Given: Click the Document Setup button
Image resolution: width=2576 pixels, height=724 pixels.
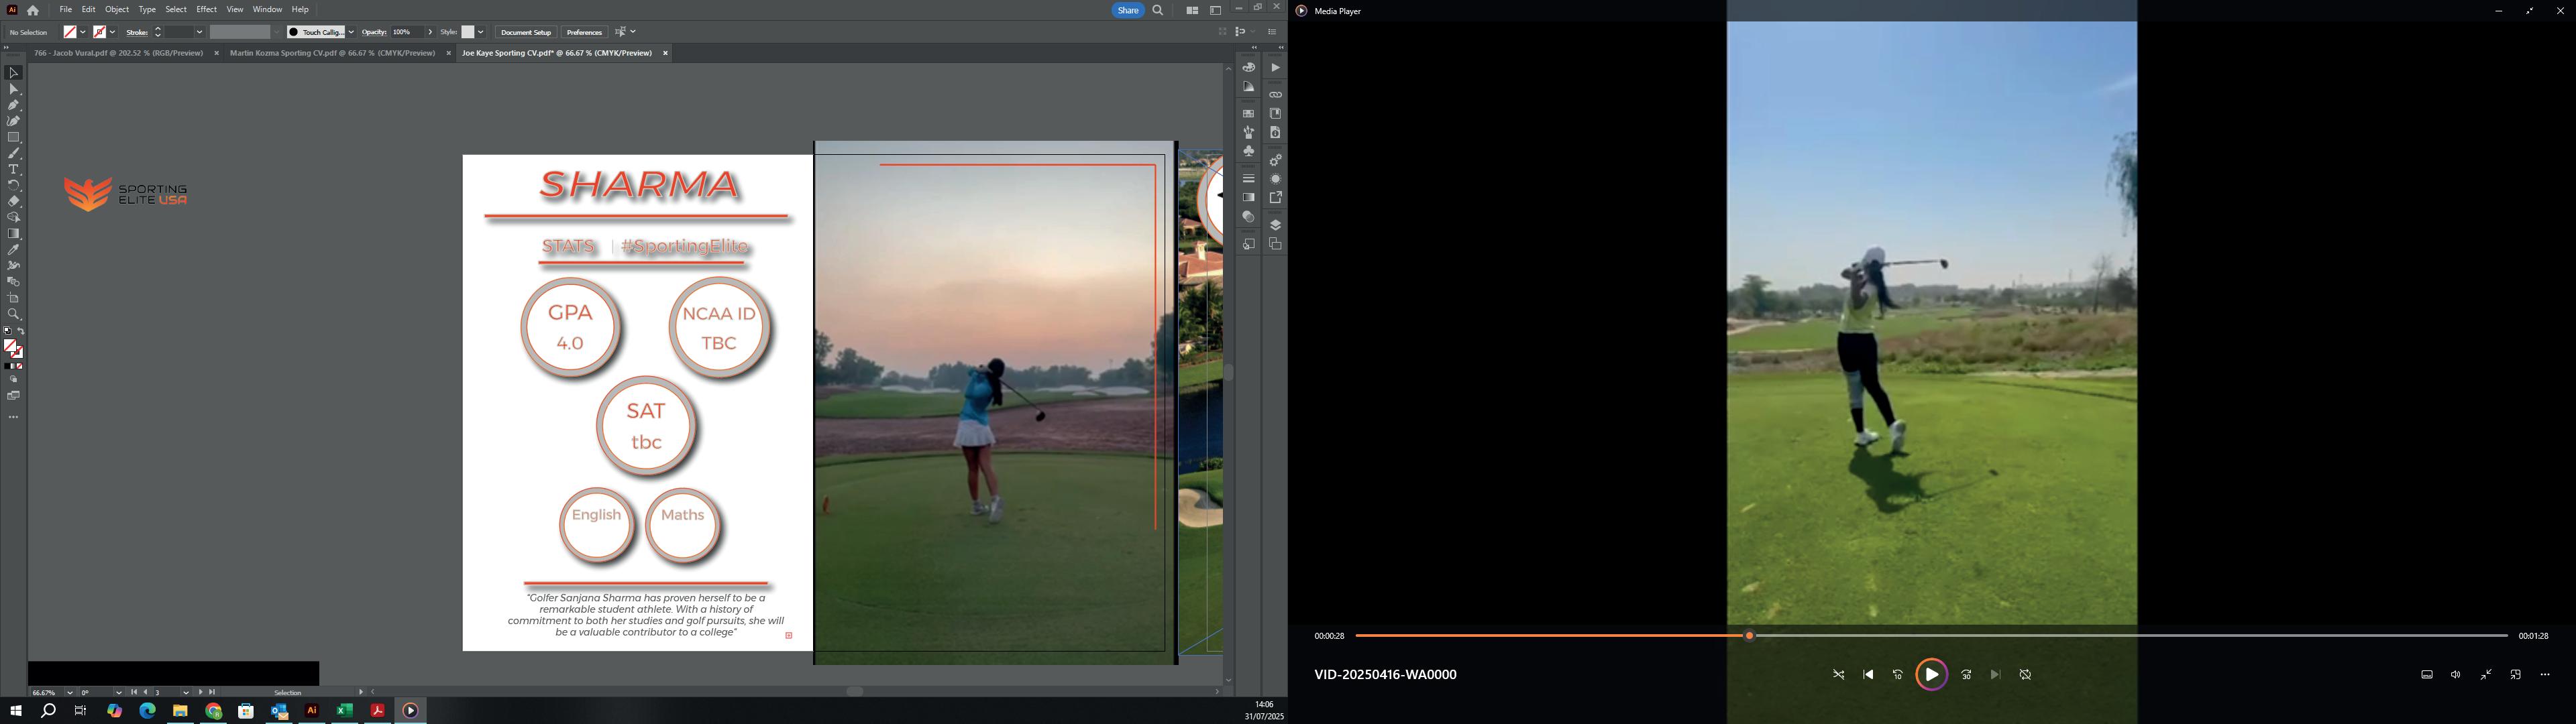Looking at the screenshot, I should tap(526, 32).
